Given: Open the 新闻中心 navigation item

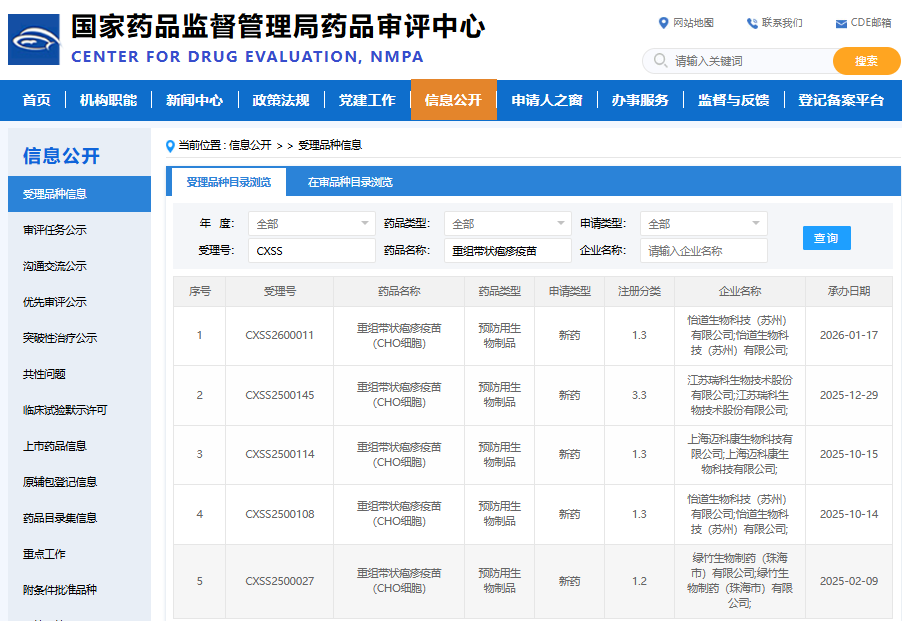Looking at the screenshot, I should click(x=194, y=100).
